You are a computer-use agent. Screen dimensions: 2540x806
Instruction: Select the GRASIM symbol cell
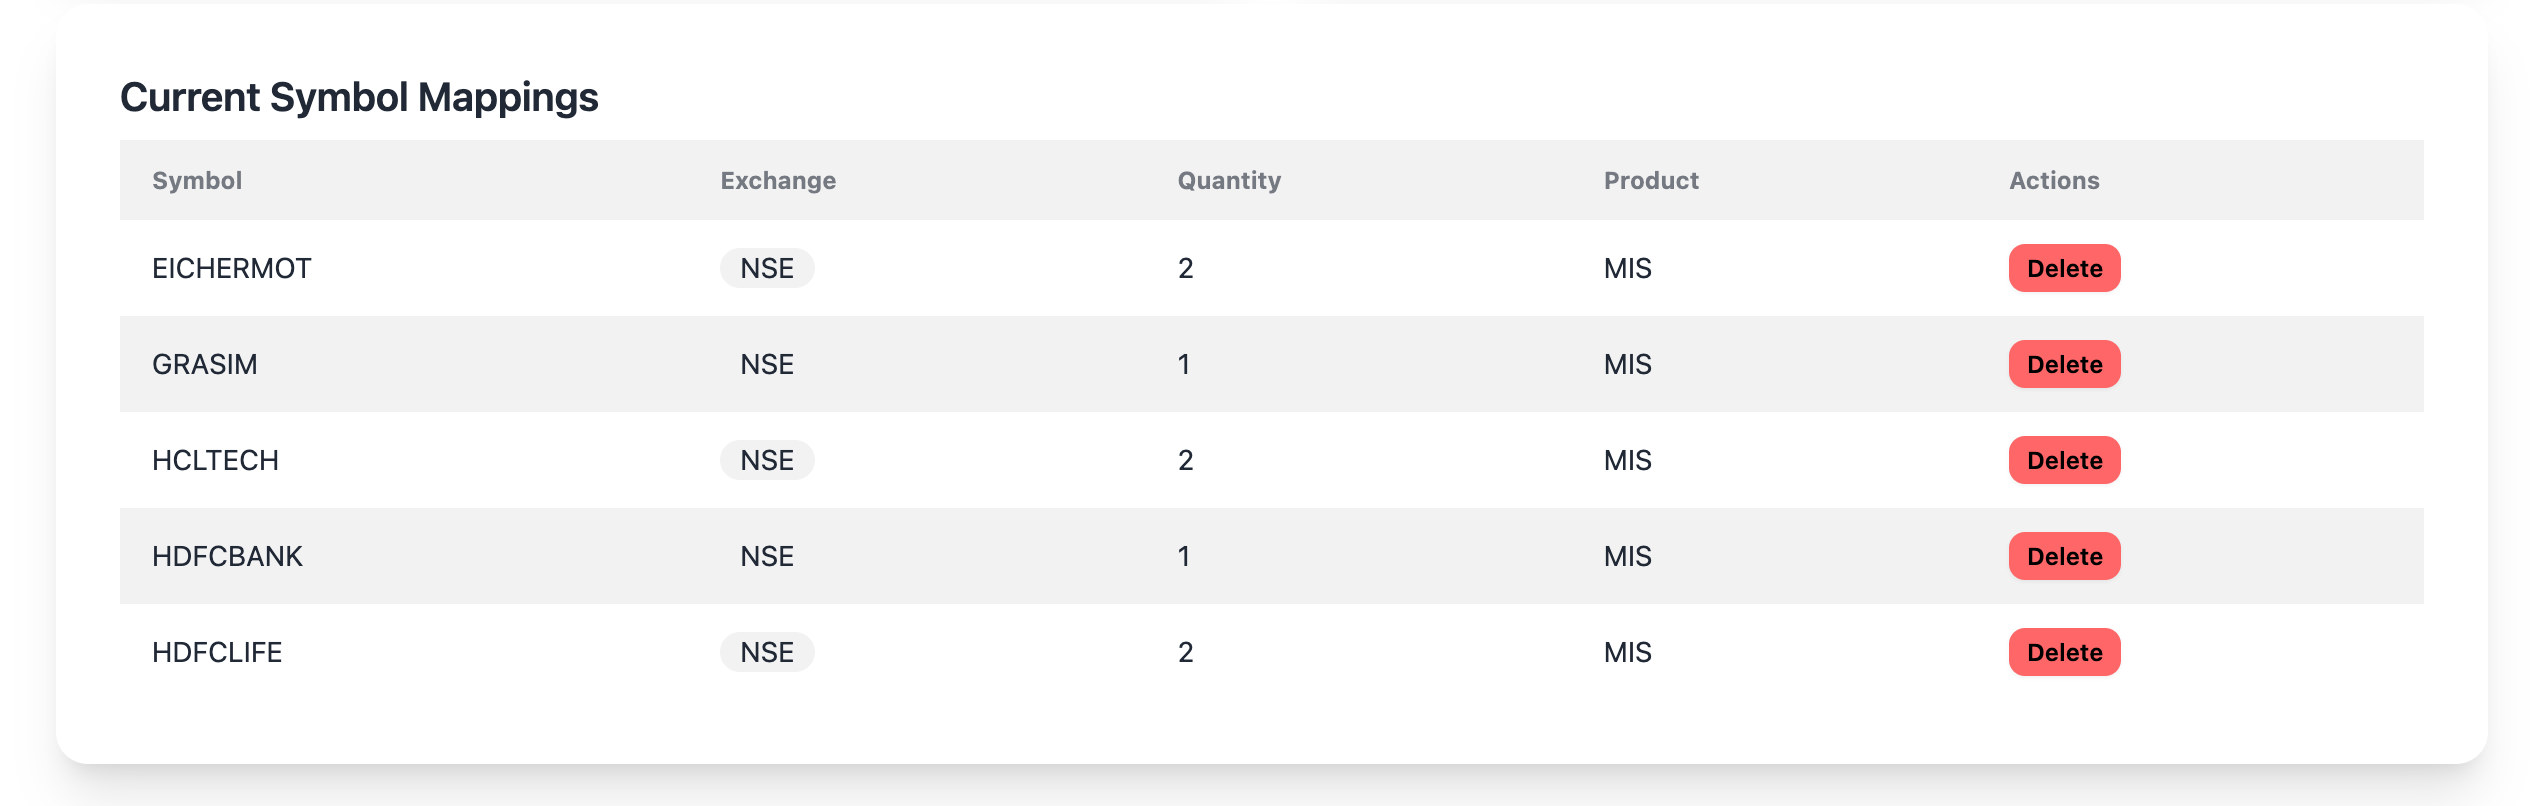tap(205, 364)
